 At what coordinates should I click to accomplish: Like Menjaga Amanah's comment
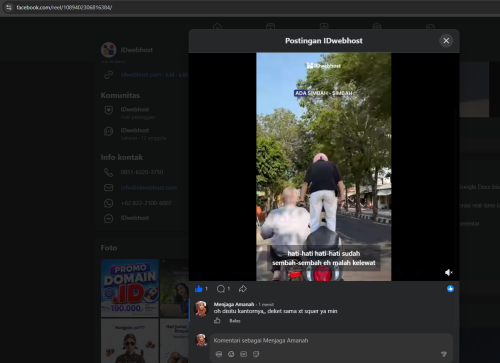[217, 321]
